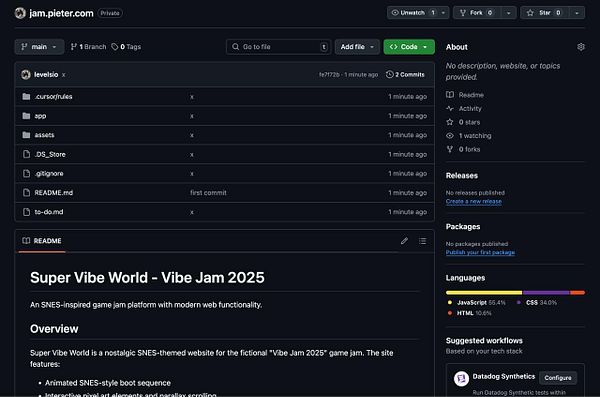This screenshot has height=397, width=600.
Task: Click the magnifier icon in Go to file
Action: click(235, 47)
